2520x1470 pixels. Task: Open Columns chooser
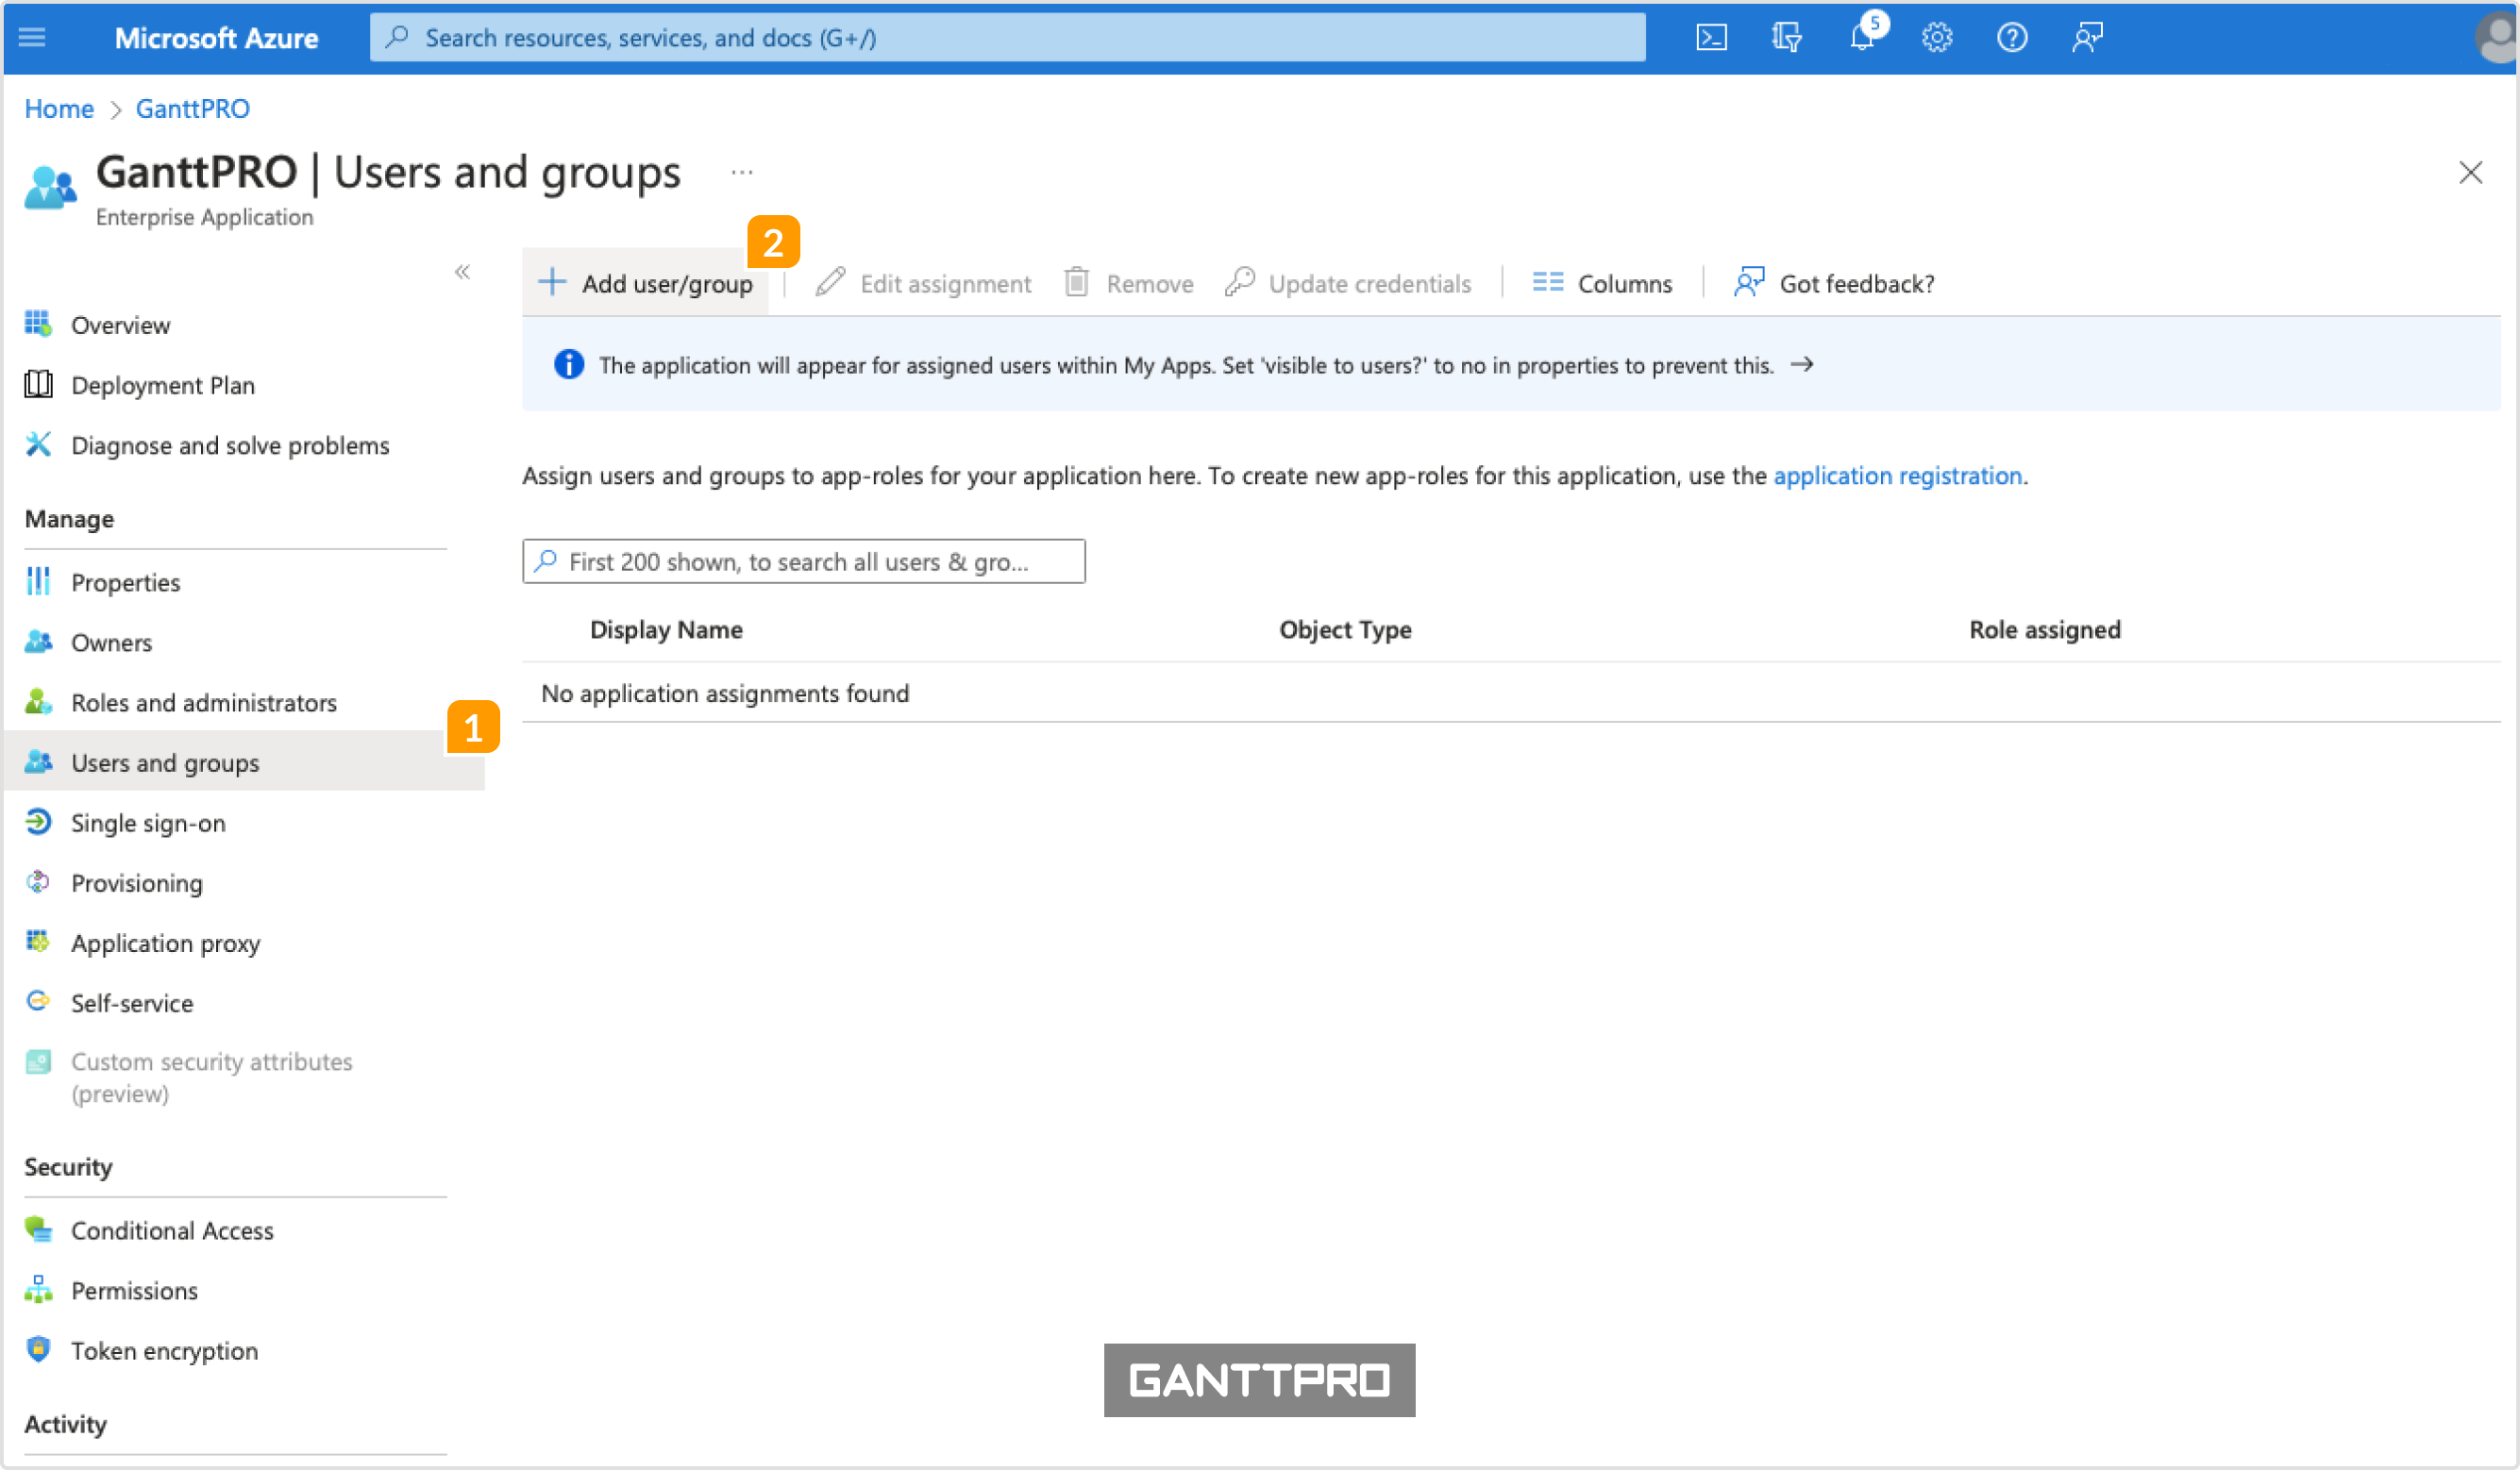[x=1602, y=284]
